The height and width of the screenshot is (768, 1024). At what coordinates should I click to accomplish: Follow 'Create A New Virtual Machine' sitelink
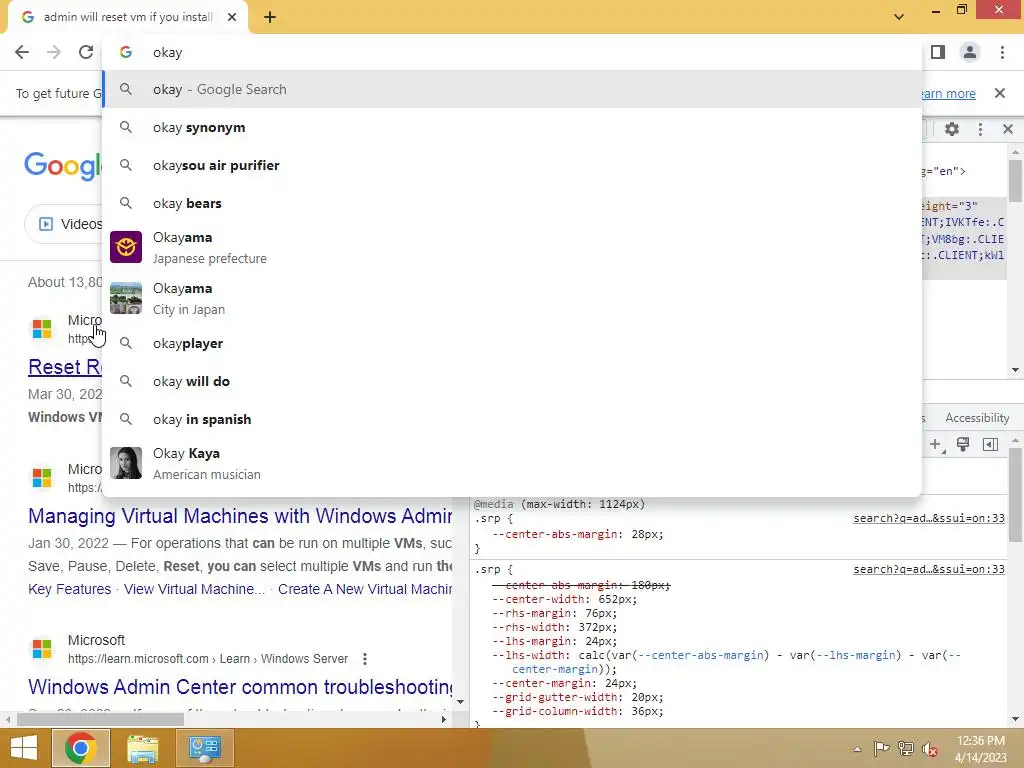tap(365, 589)
